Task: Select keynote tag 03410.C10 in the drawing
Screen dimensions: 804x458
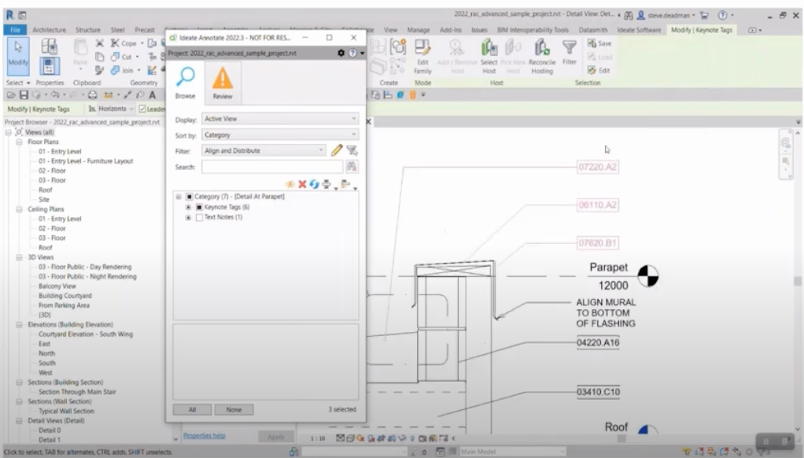Action: 598,392
